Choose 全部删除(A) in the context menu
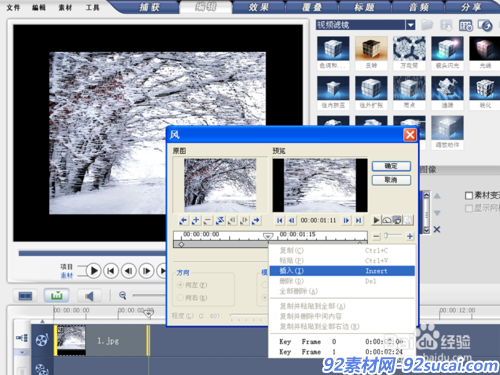The image size is (500, 375). [342, 291]
